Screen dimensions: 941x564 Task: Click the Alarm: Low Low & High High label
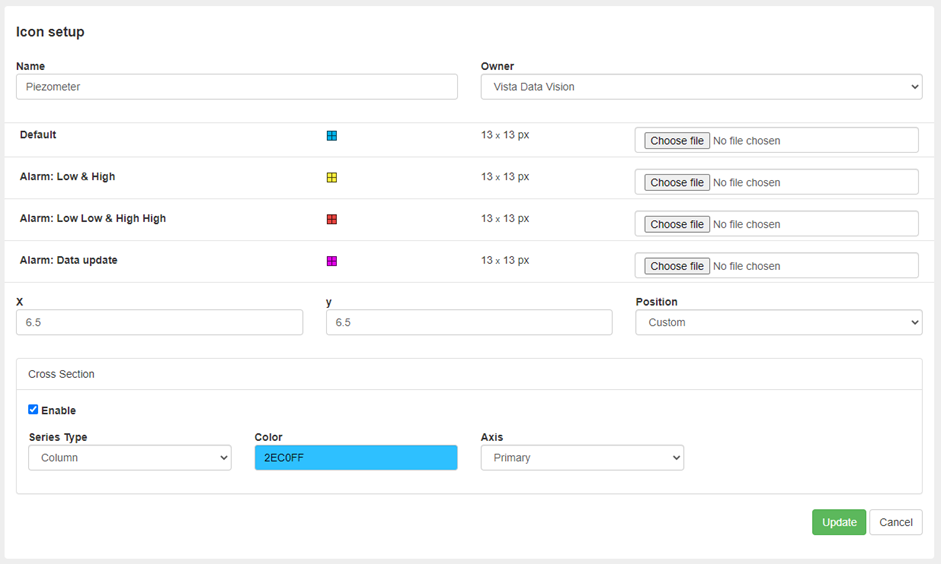[x=93, y=218]
